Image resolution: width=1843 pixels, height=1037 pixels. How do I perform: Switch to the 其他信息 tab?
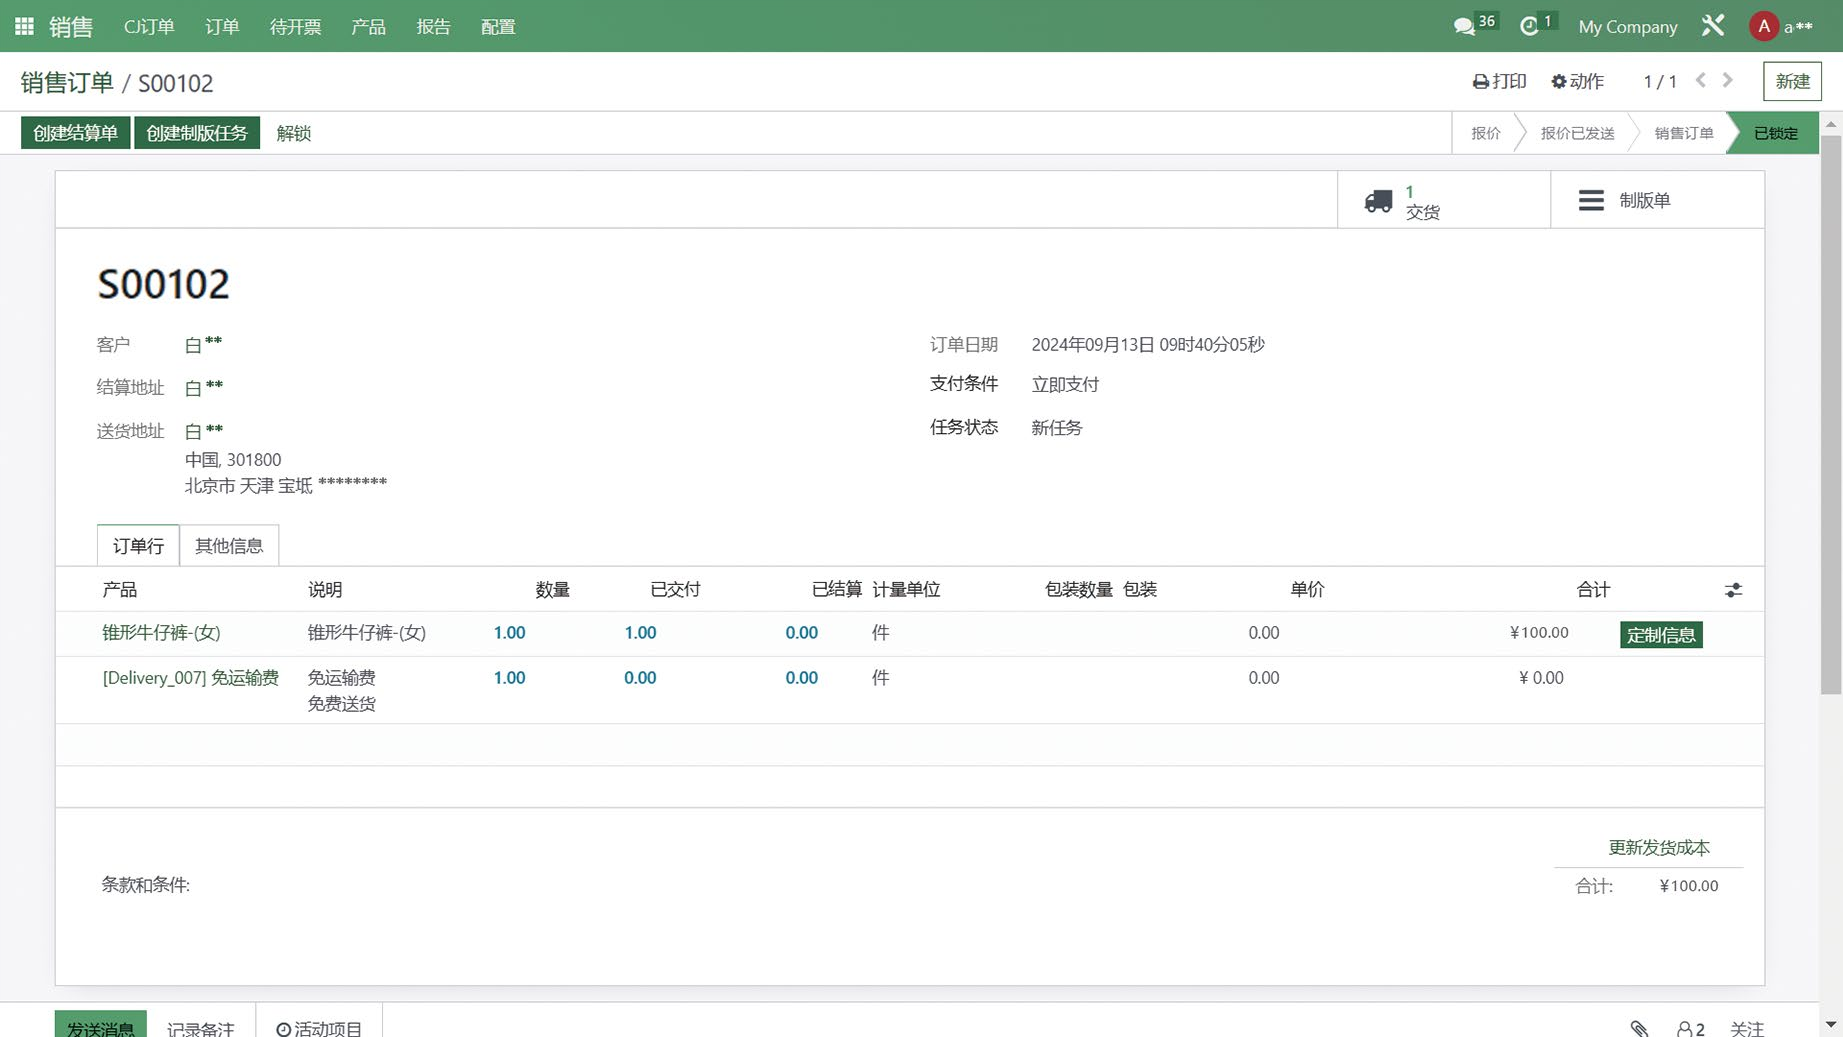pyautogui.click(x=229, y=546)
